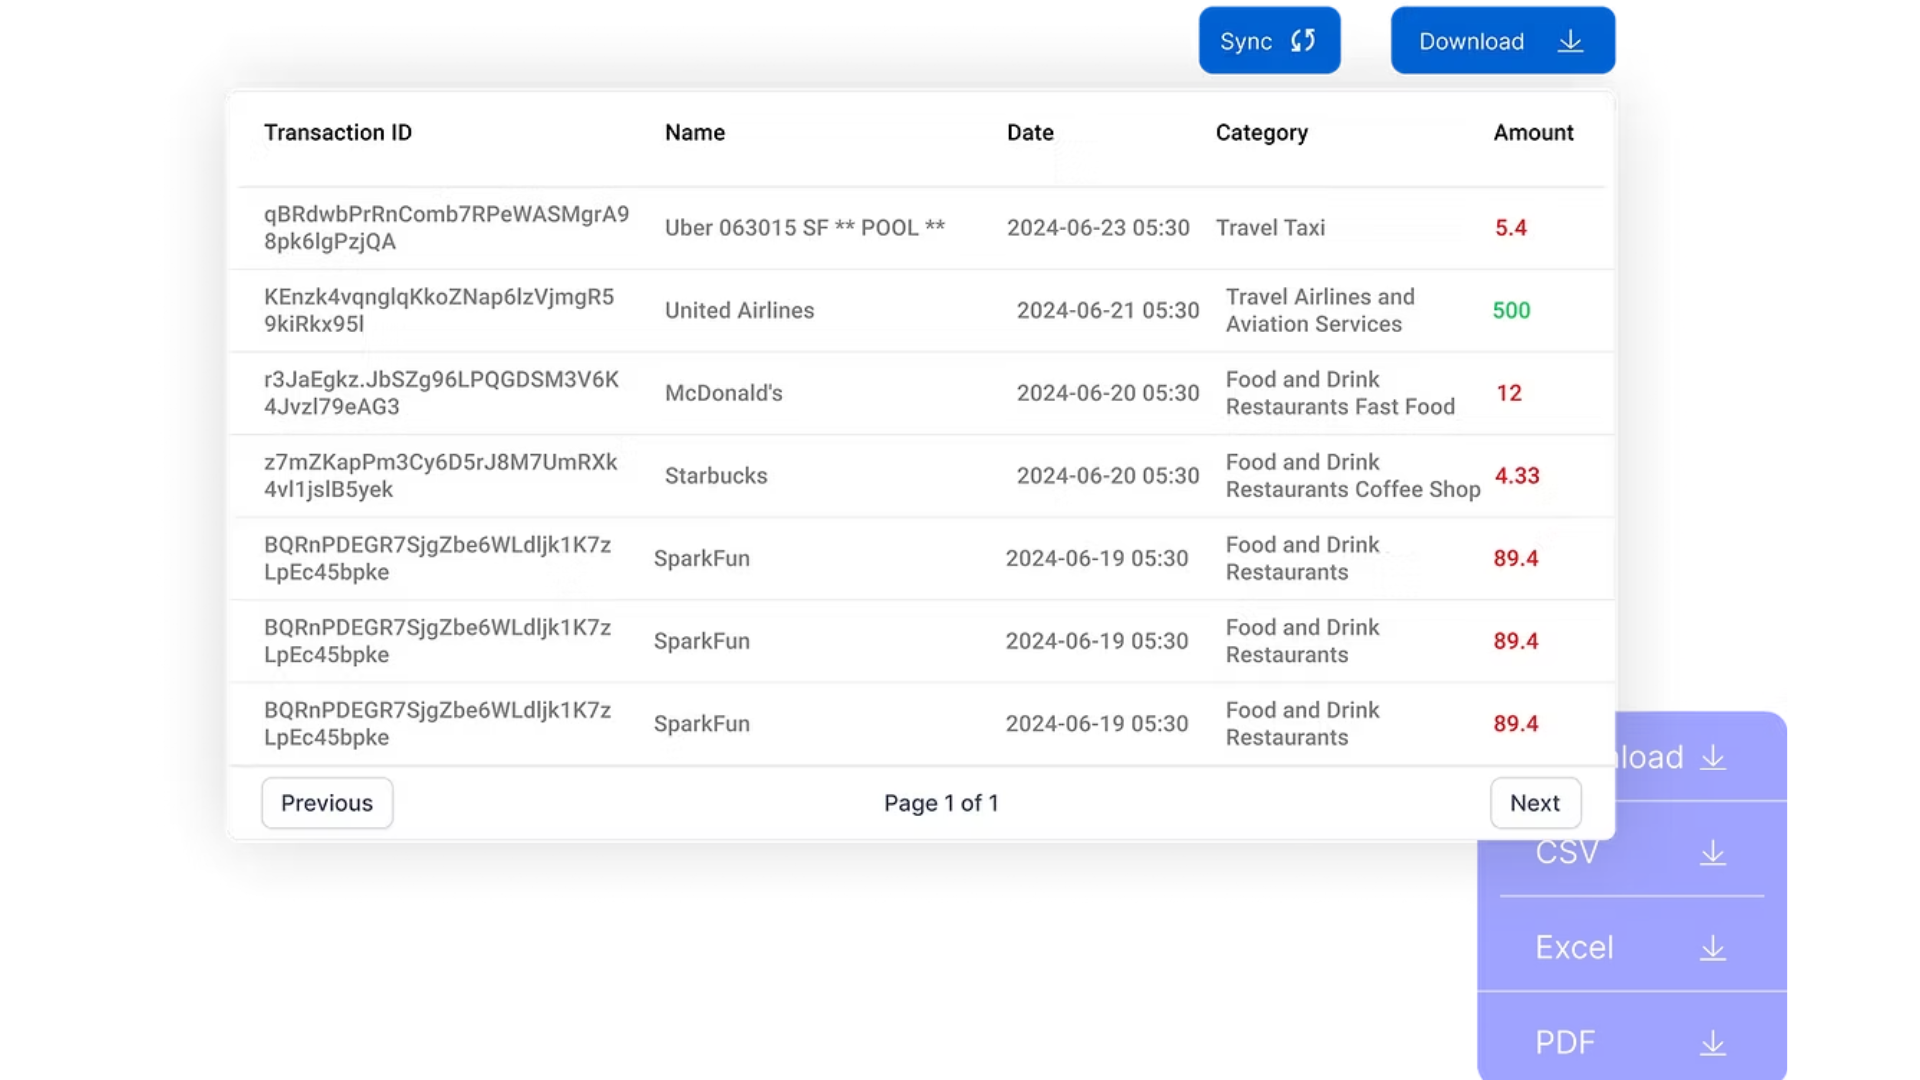1920x1080 pixels.
Task: Click the sync refresh arrows icon
Action: pos(1302,41)
